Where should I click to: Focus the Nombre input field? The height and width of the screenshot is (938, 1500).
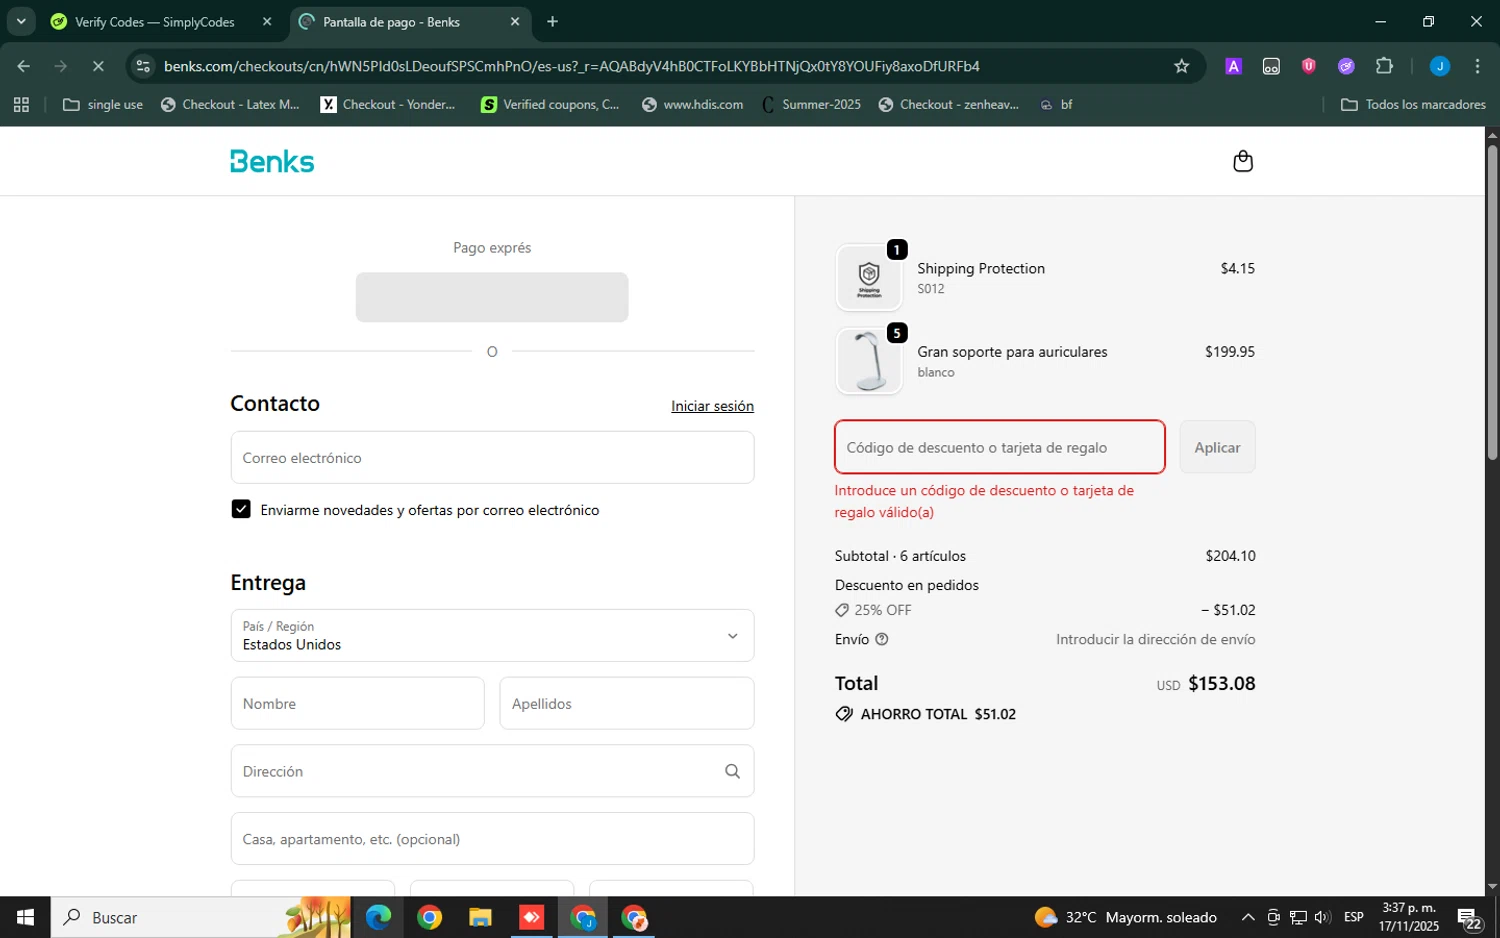(x=357, y=703)
